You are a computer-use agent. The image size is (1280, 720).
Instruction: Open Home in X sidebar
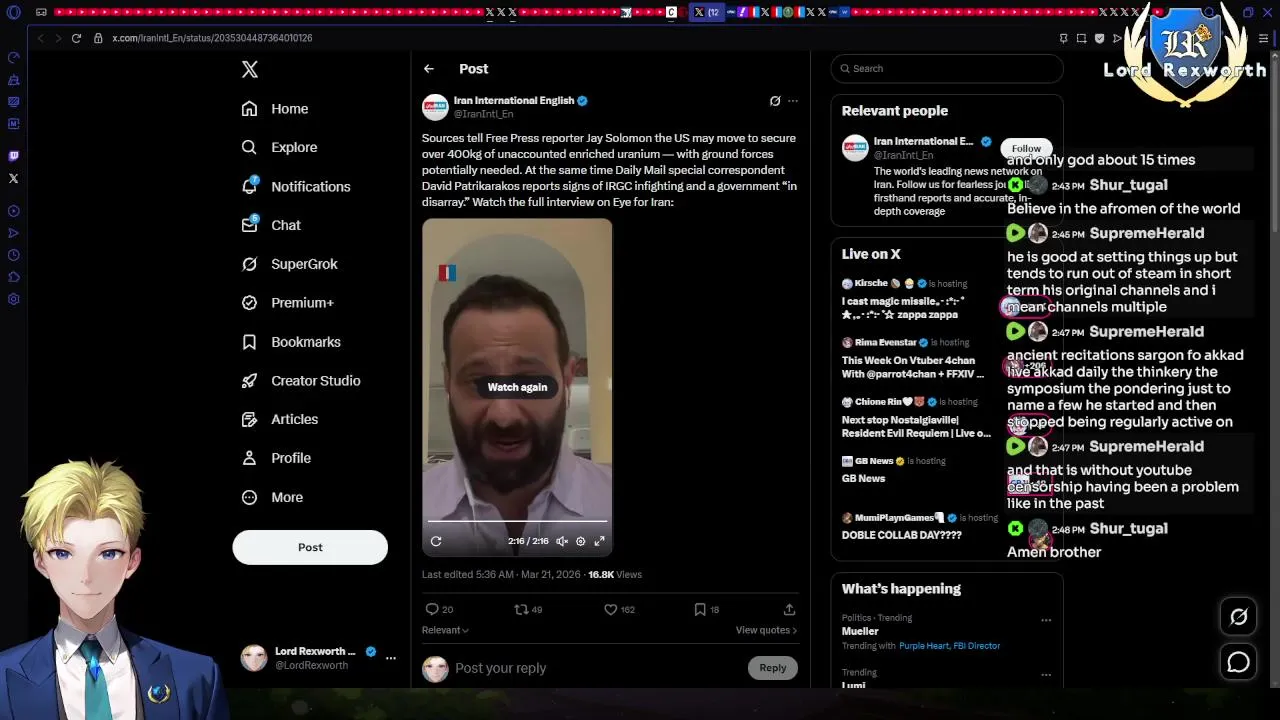click(x=275, y=109)
